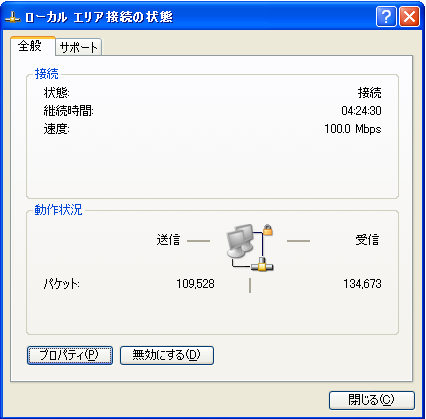The image size is (426, 419).
Task: Select the 全般 tab
Action: [32, 46]
